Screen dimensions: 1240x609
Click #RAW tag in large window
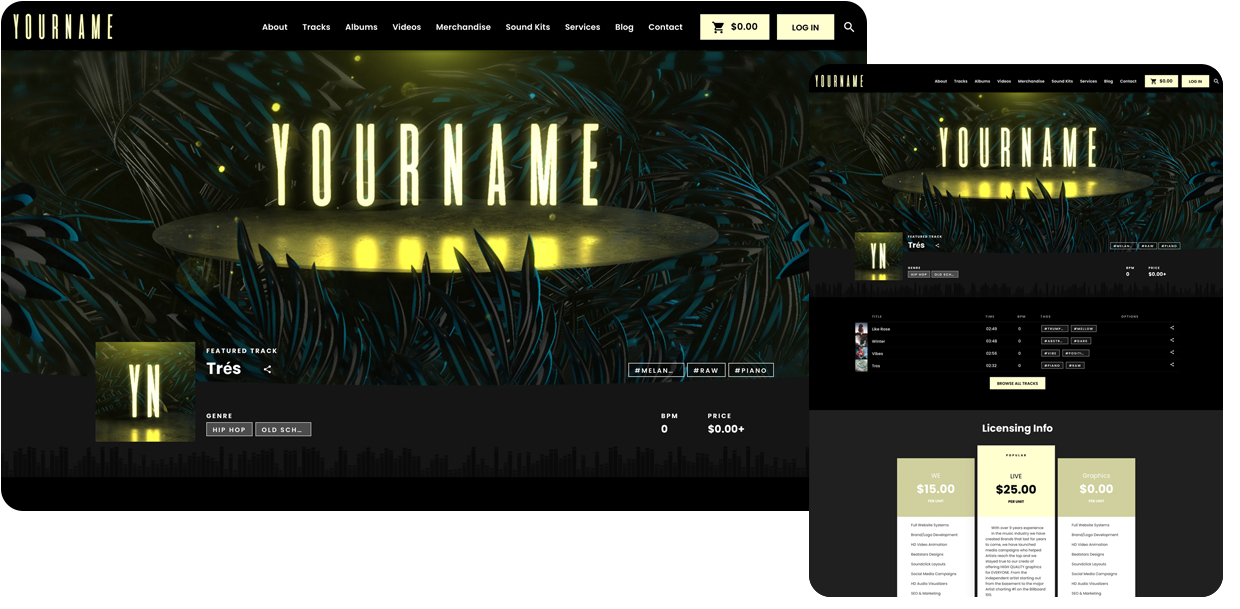coord(706,370)
